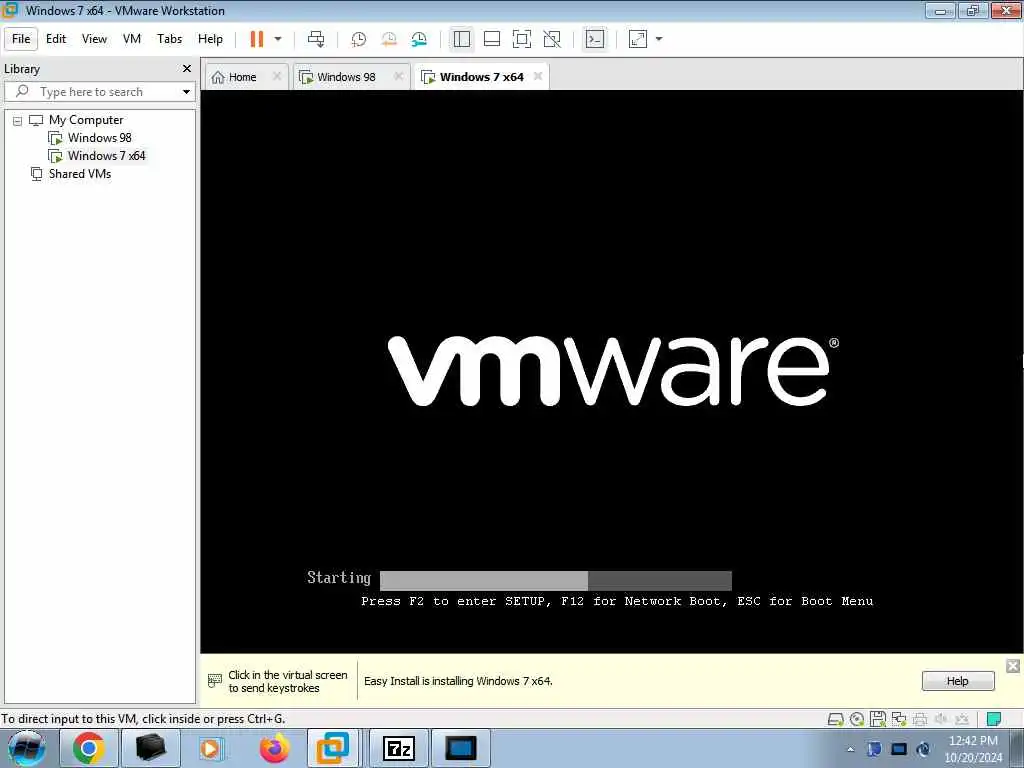1024x768 pixels.
Task: Focus the library search field
Action: click(x=98, y=92)
